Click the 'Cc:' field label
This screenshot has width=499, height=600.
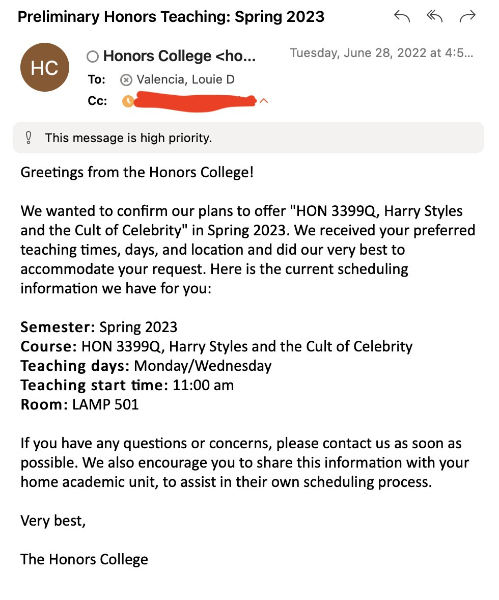coord(97,101)
